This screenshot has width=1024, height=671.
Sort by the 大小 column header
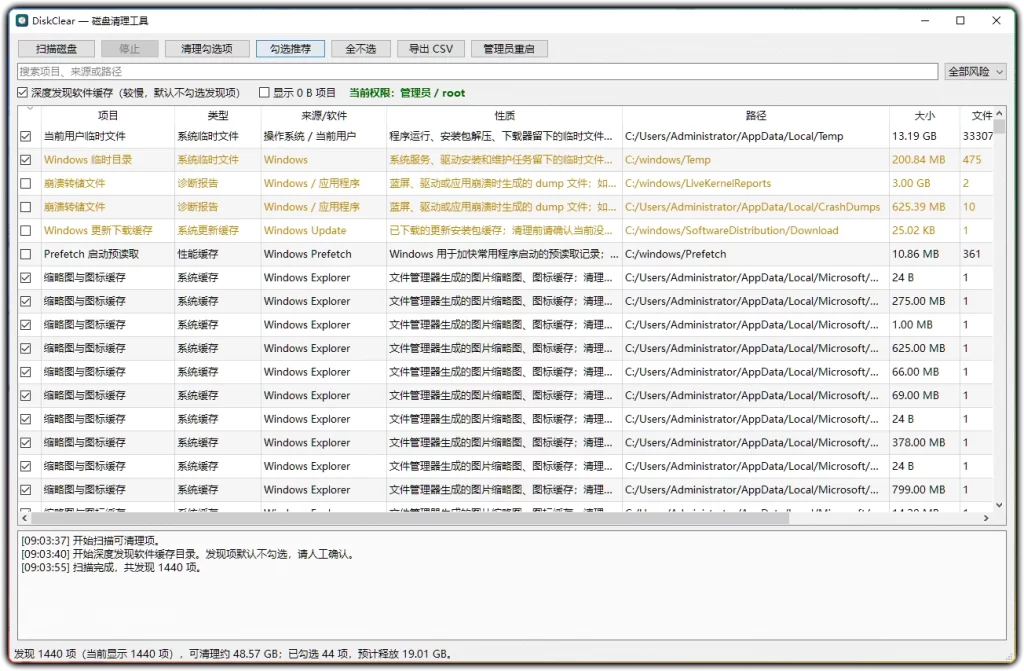(x=924, y=116)
